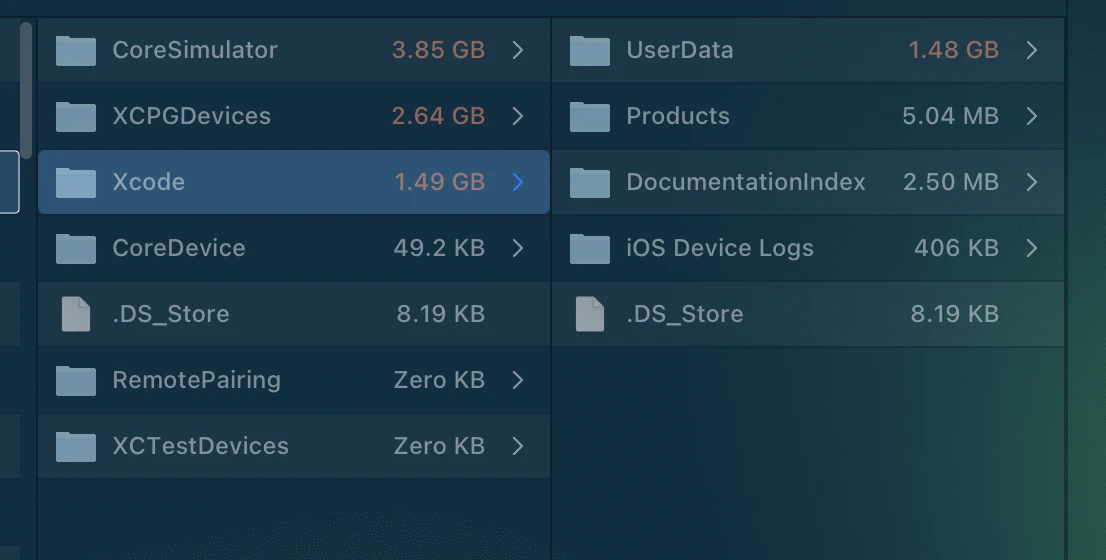Expand RemotePairing using its chevron
The image size is (1106, 560).
tap(518, 380)
